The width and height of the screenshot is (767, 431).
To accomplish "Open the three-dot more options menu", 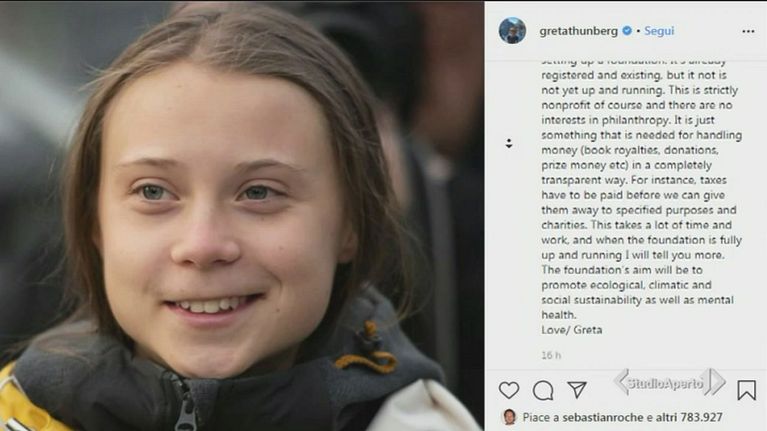I will 747,31.
